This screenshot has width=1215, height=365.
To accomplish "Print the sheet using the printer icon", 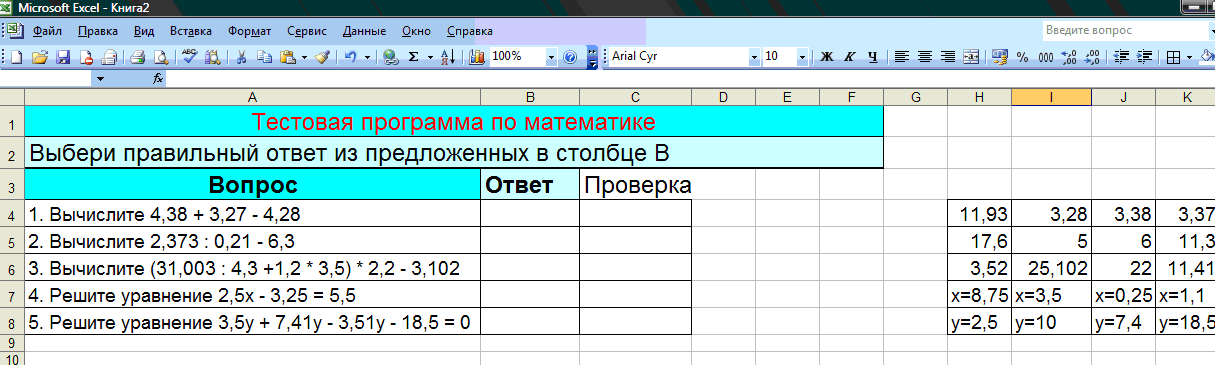I will [x=138, y=57].
